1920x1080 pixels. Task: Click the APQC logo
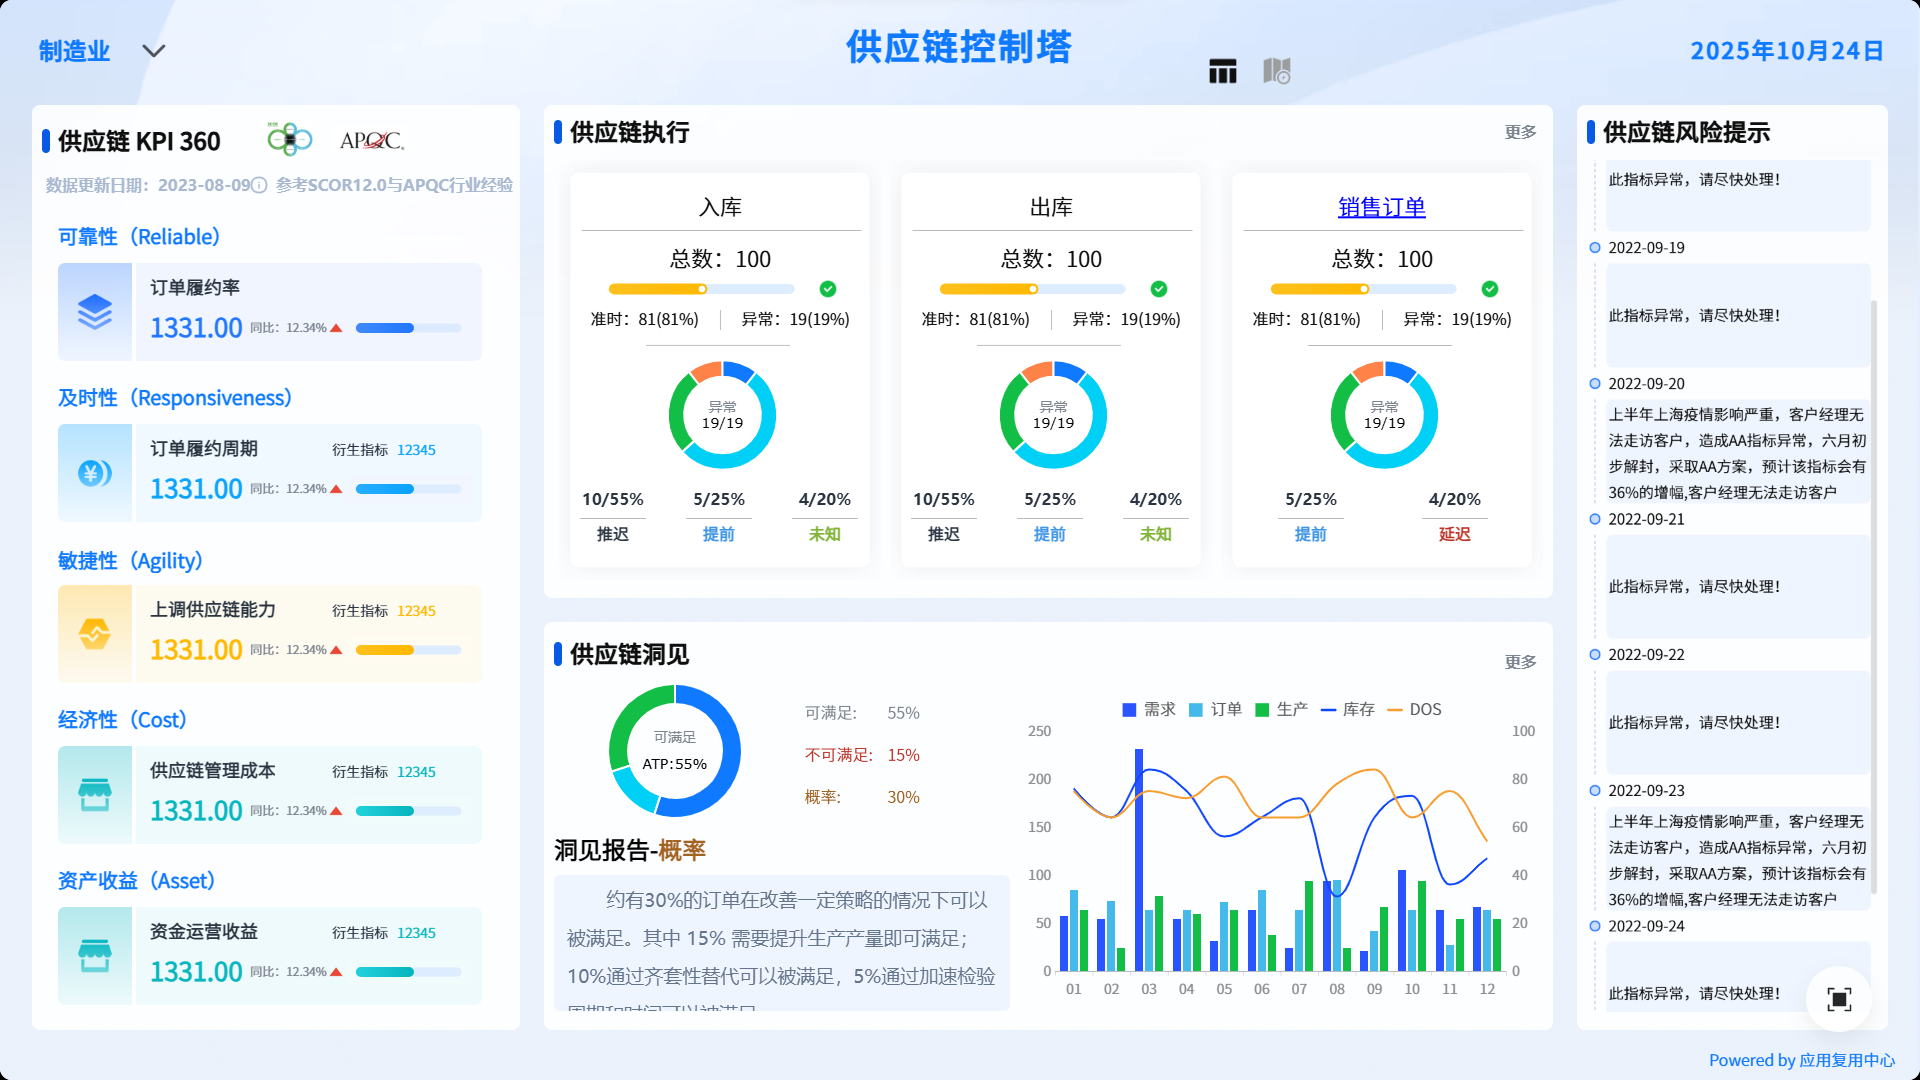tap(371, 141)
